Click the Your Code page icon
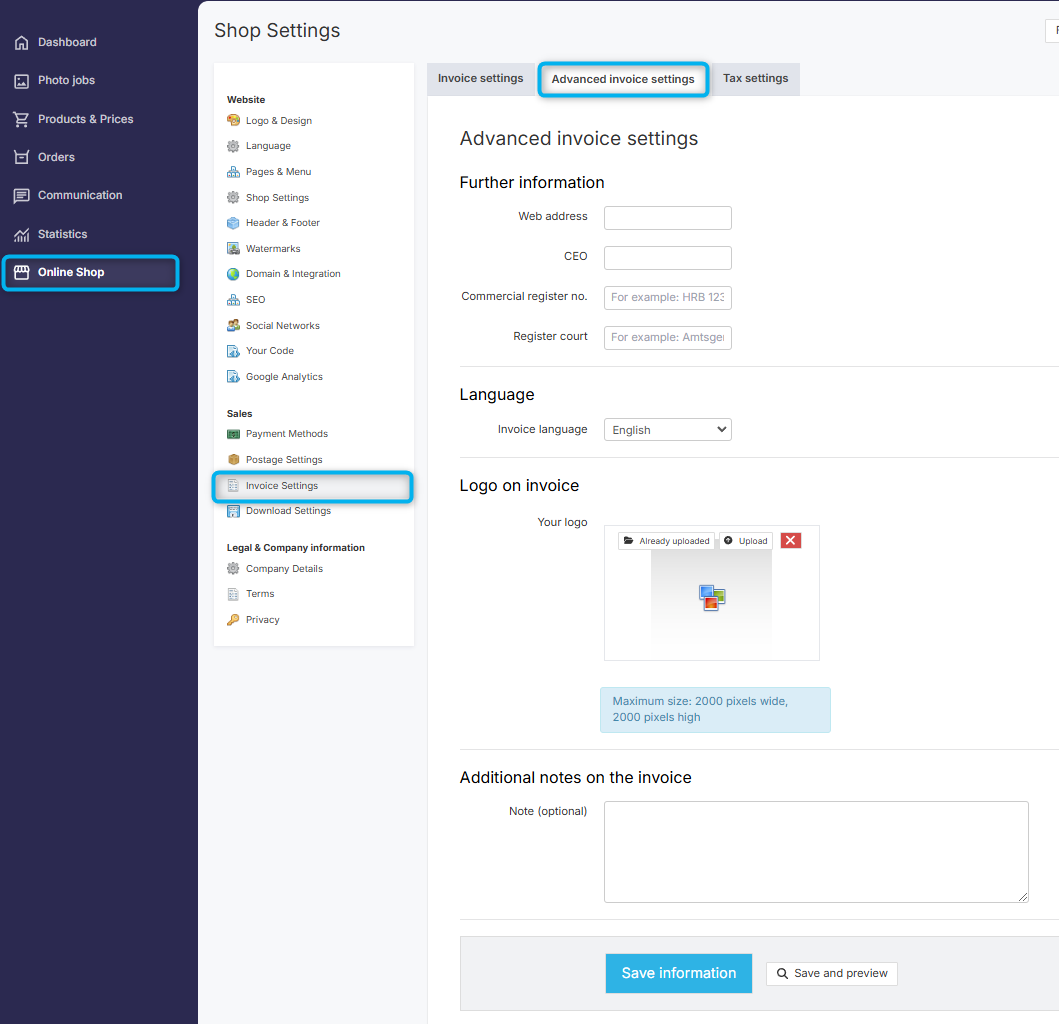 coord(233,351)
